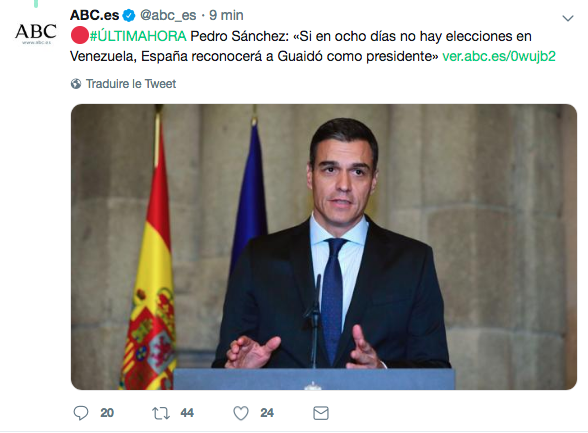Click the ABC profile avatar logo
This screenshot has height=433, width=588.
click(36, 33)
